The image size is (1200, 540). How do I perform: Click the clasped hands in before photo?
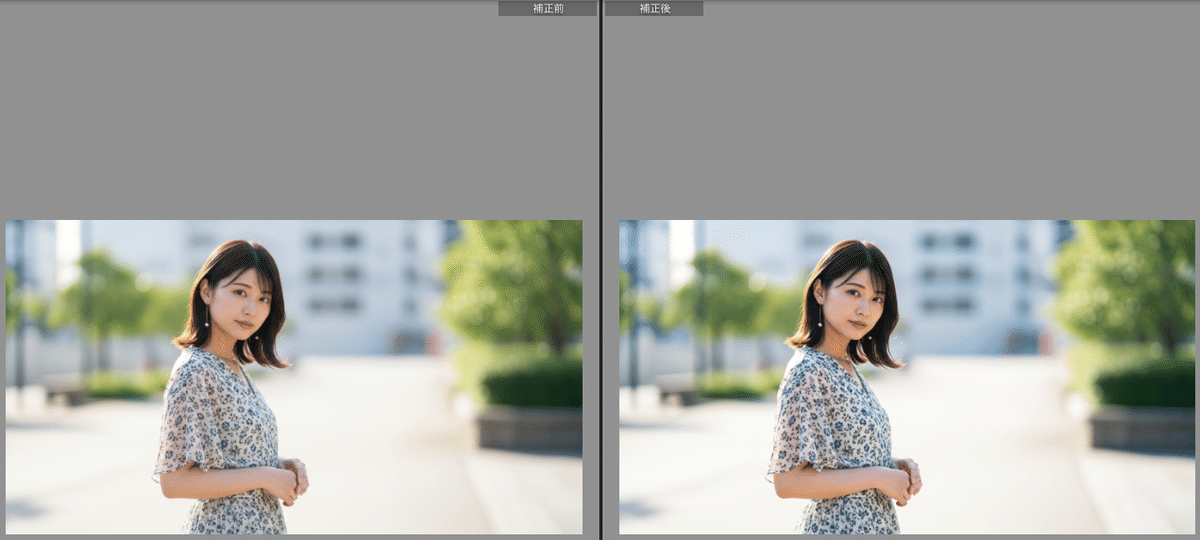click(x=290, y=480)
